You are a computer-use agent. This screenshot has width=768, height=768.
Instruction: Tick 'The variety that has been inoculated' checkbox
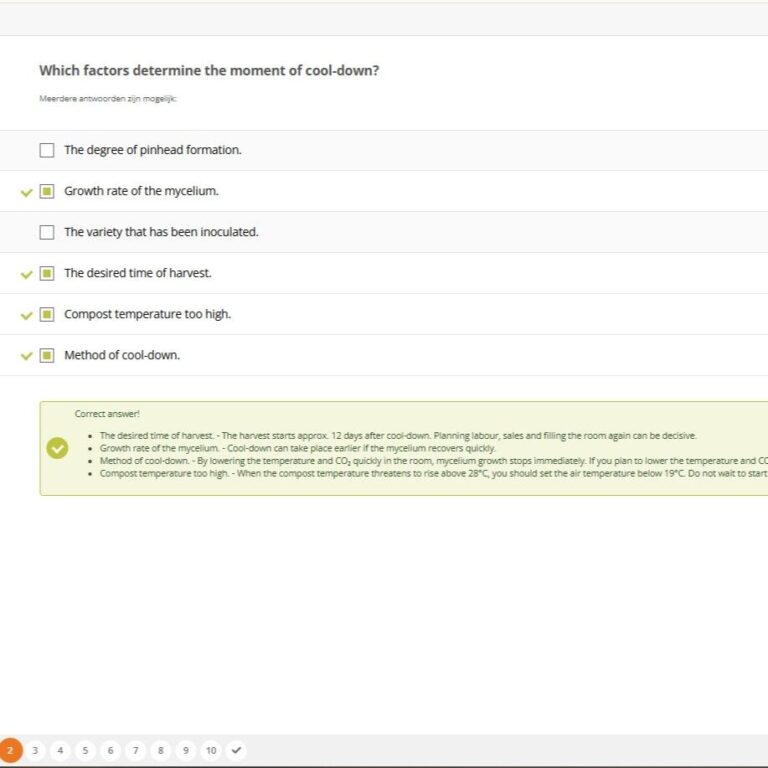point(47,232)
